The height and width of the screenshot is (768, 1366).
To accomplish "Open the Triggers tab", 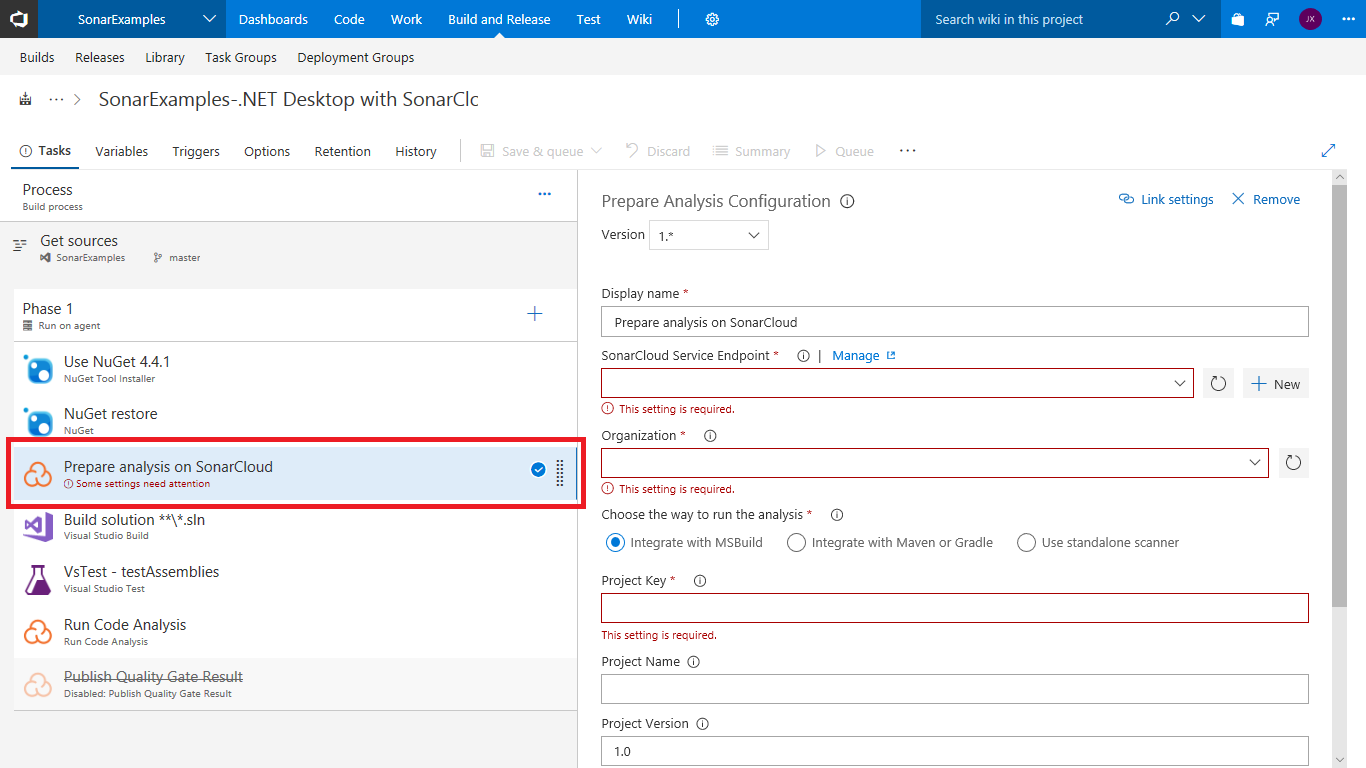I will click(196, 152).
